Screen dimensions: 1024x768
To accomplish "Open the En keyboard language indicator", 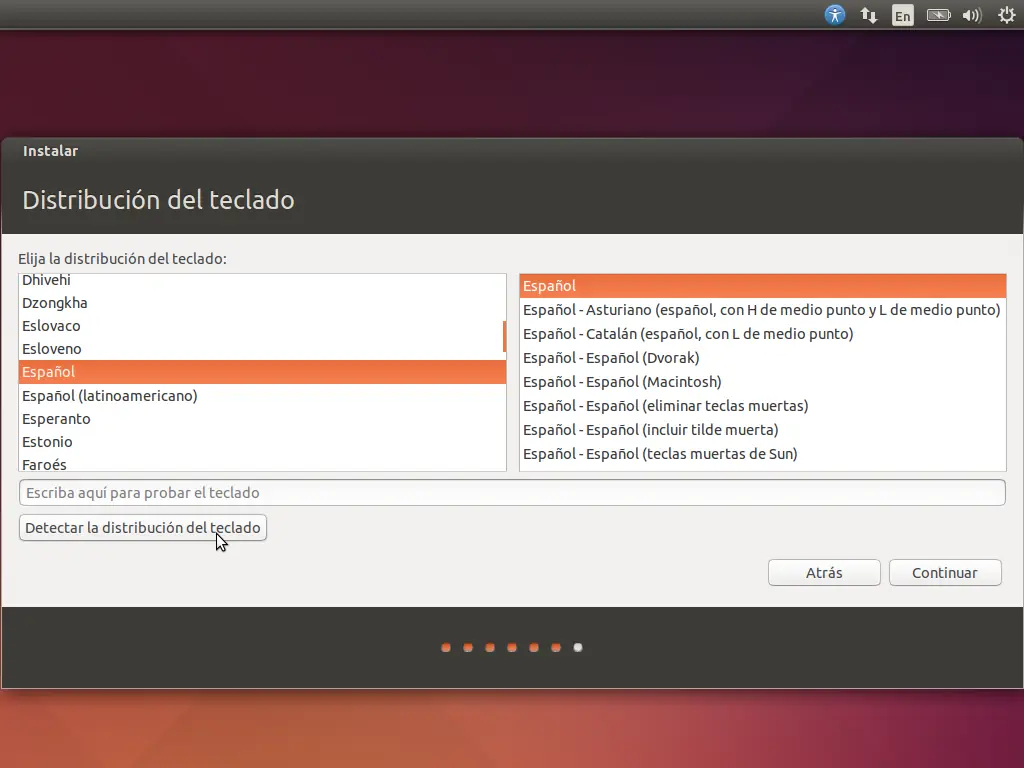I will click(903, 16).
